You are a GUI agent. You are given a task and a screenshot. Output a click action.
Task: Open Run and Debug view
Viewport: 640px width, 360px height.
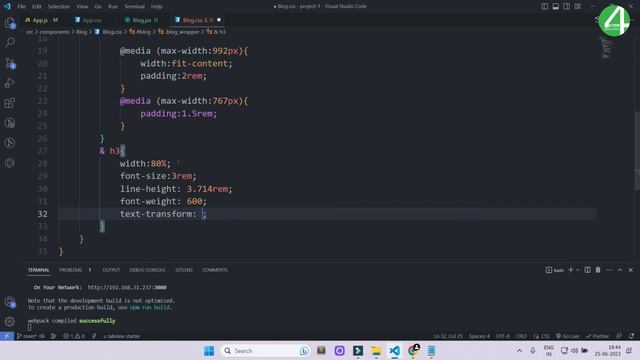click(x=10, y=83)
